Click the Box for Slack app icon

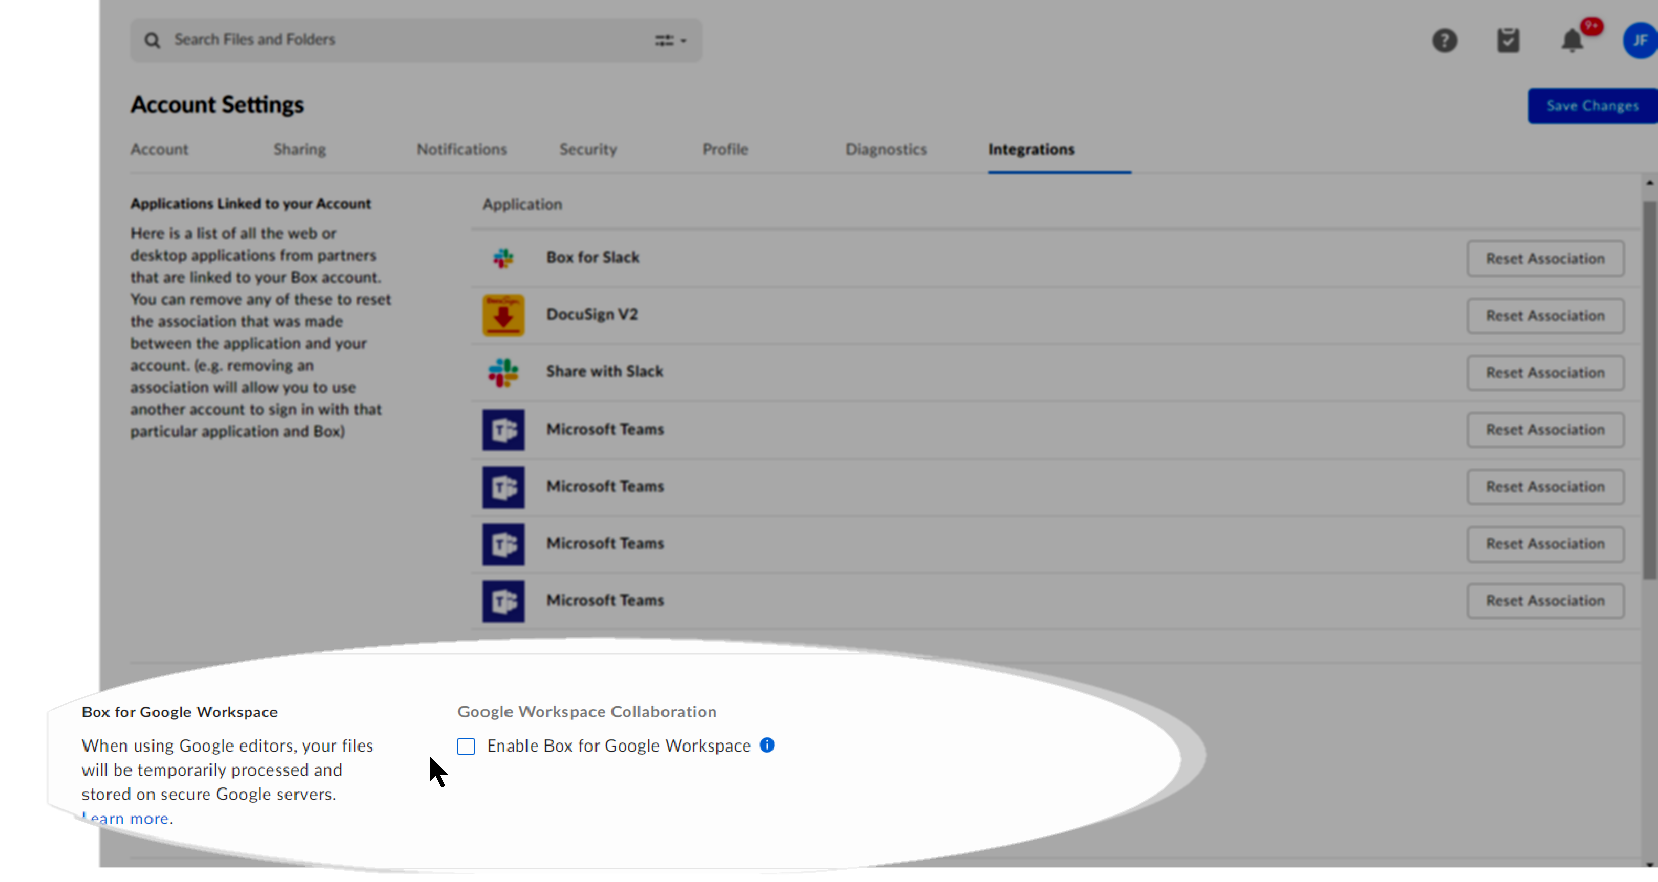pyautogui.click(x=503, y=258)
